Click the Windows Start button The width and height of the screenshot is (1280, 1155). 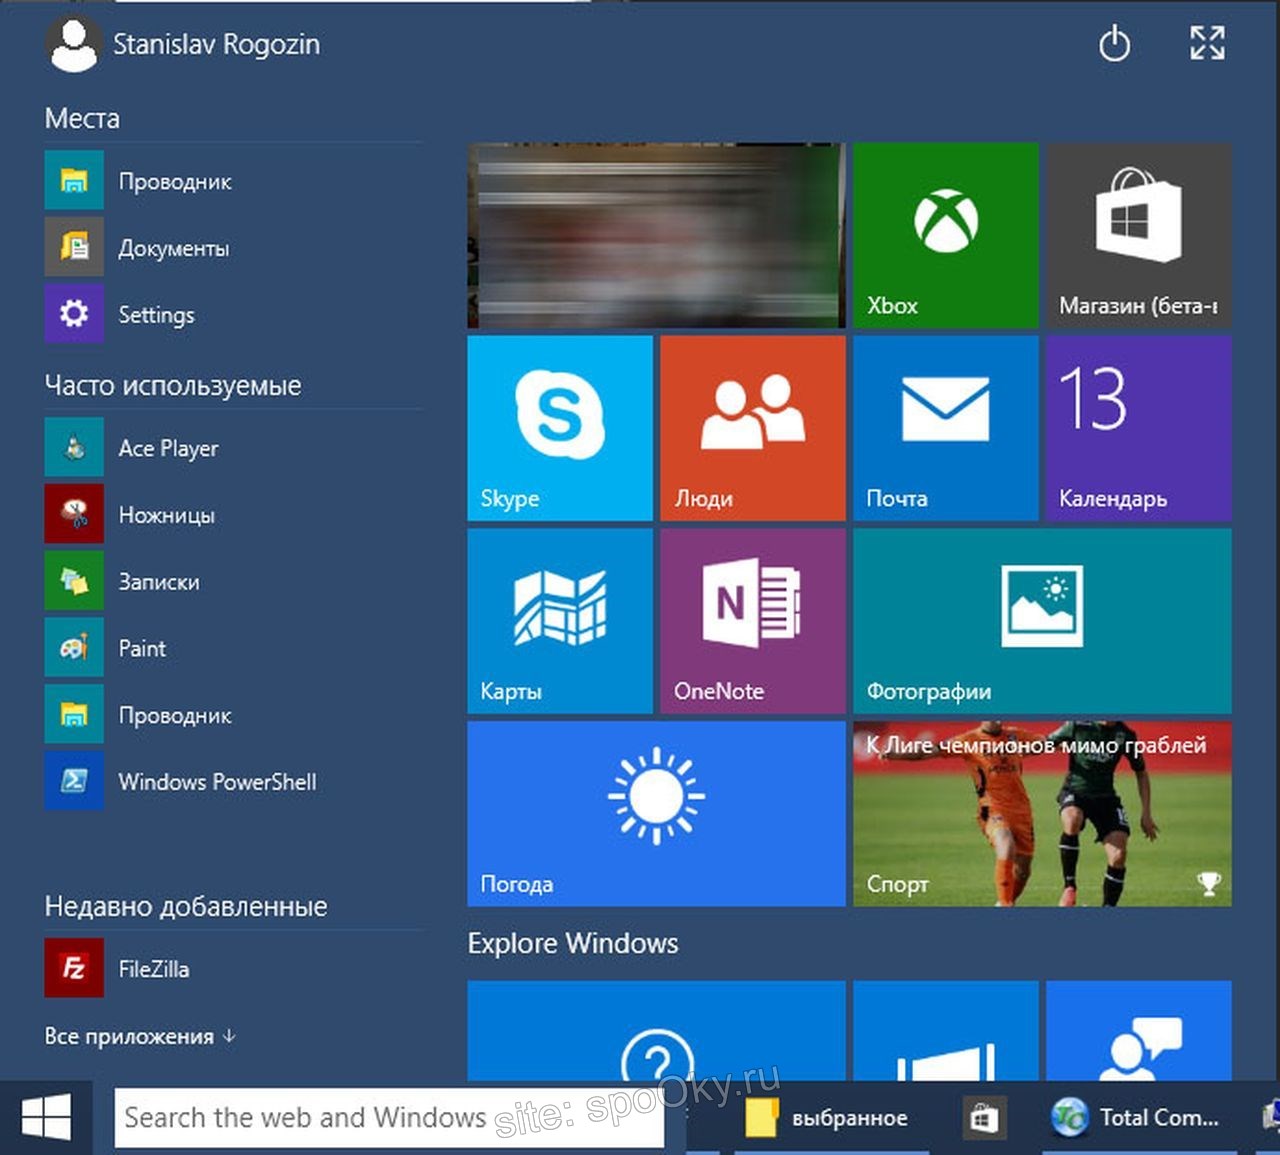(46, 1117)
